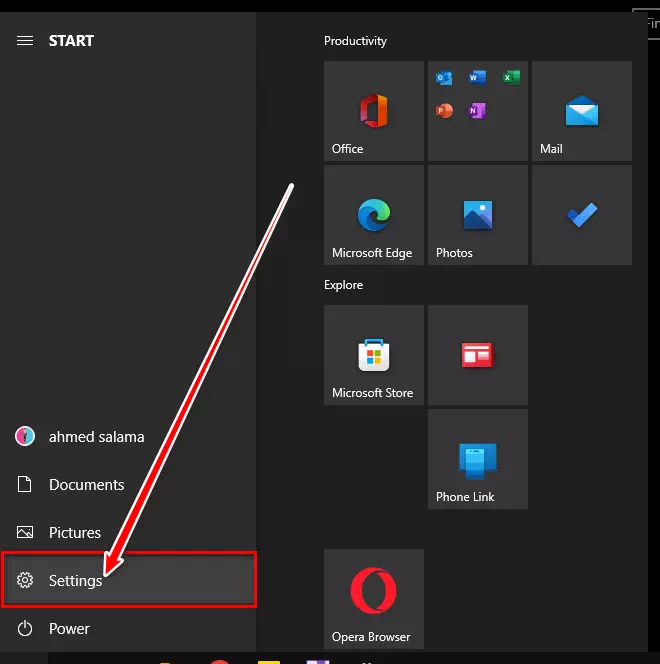Open the Outlook icon in the Office folder tile

pyautogui.click(x=444, y=78)
